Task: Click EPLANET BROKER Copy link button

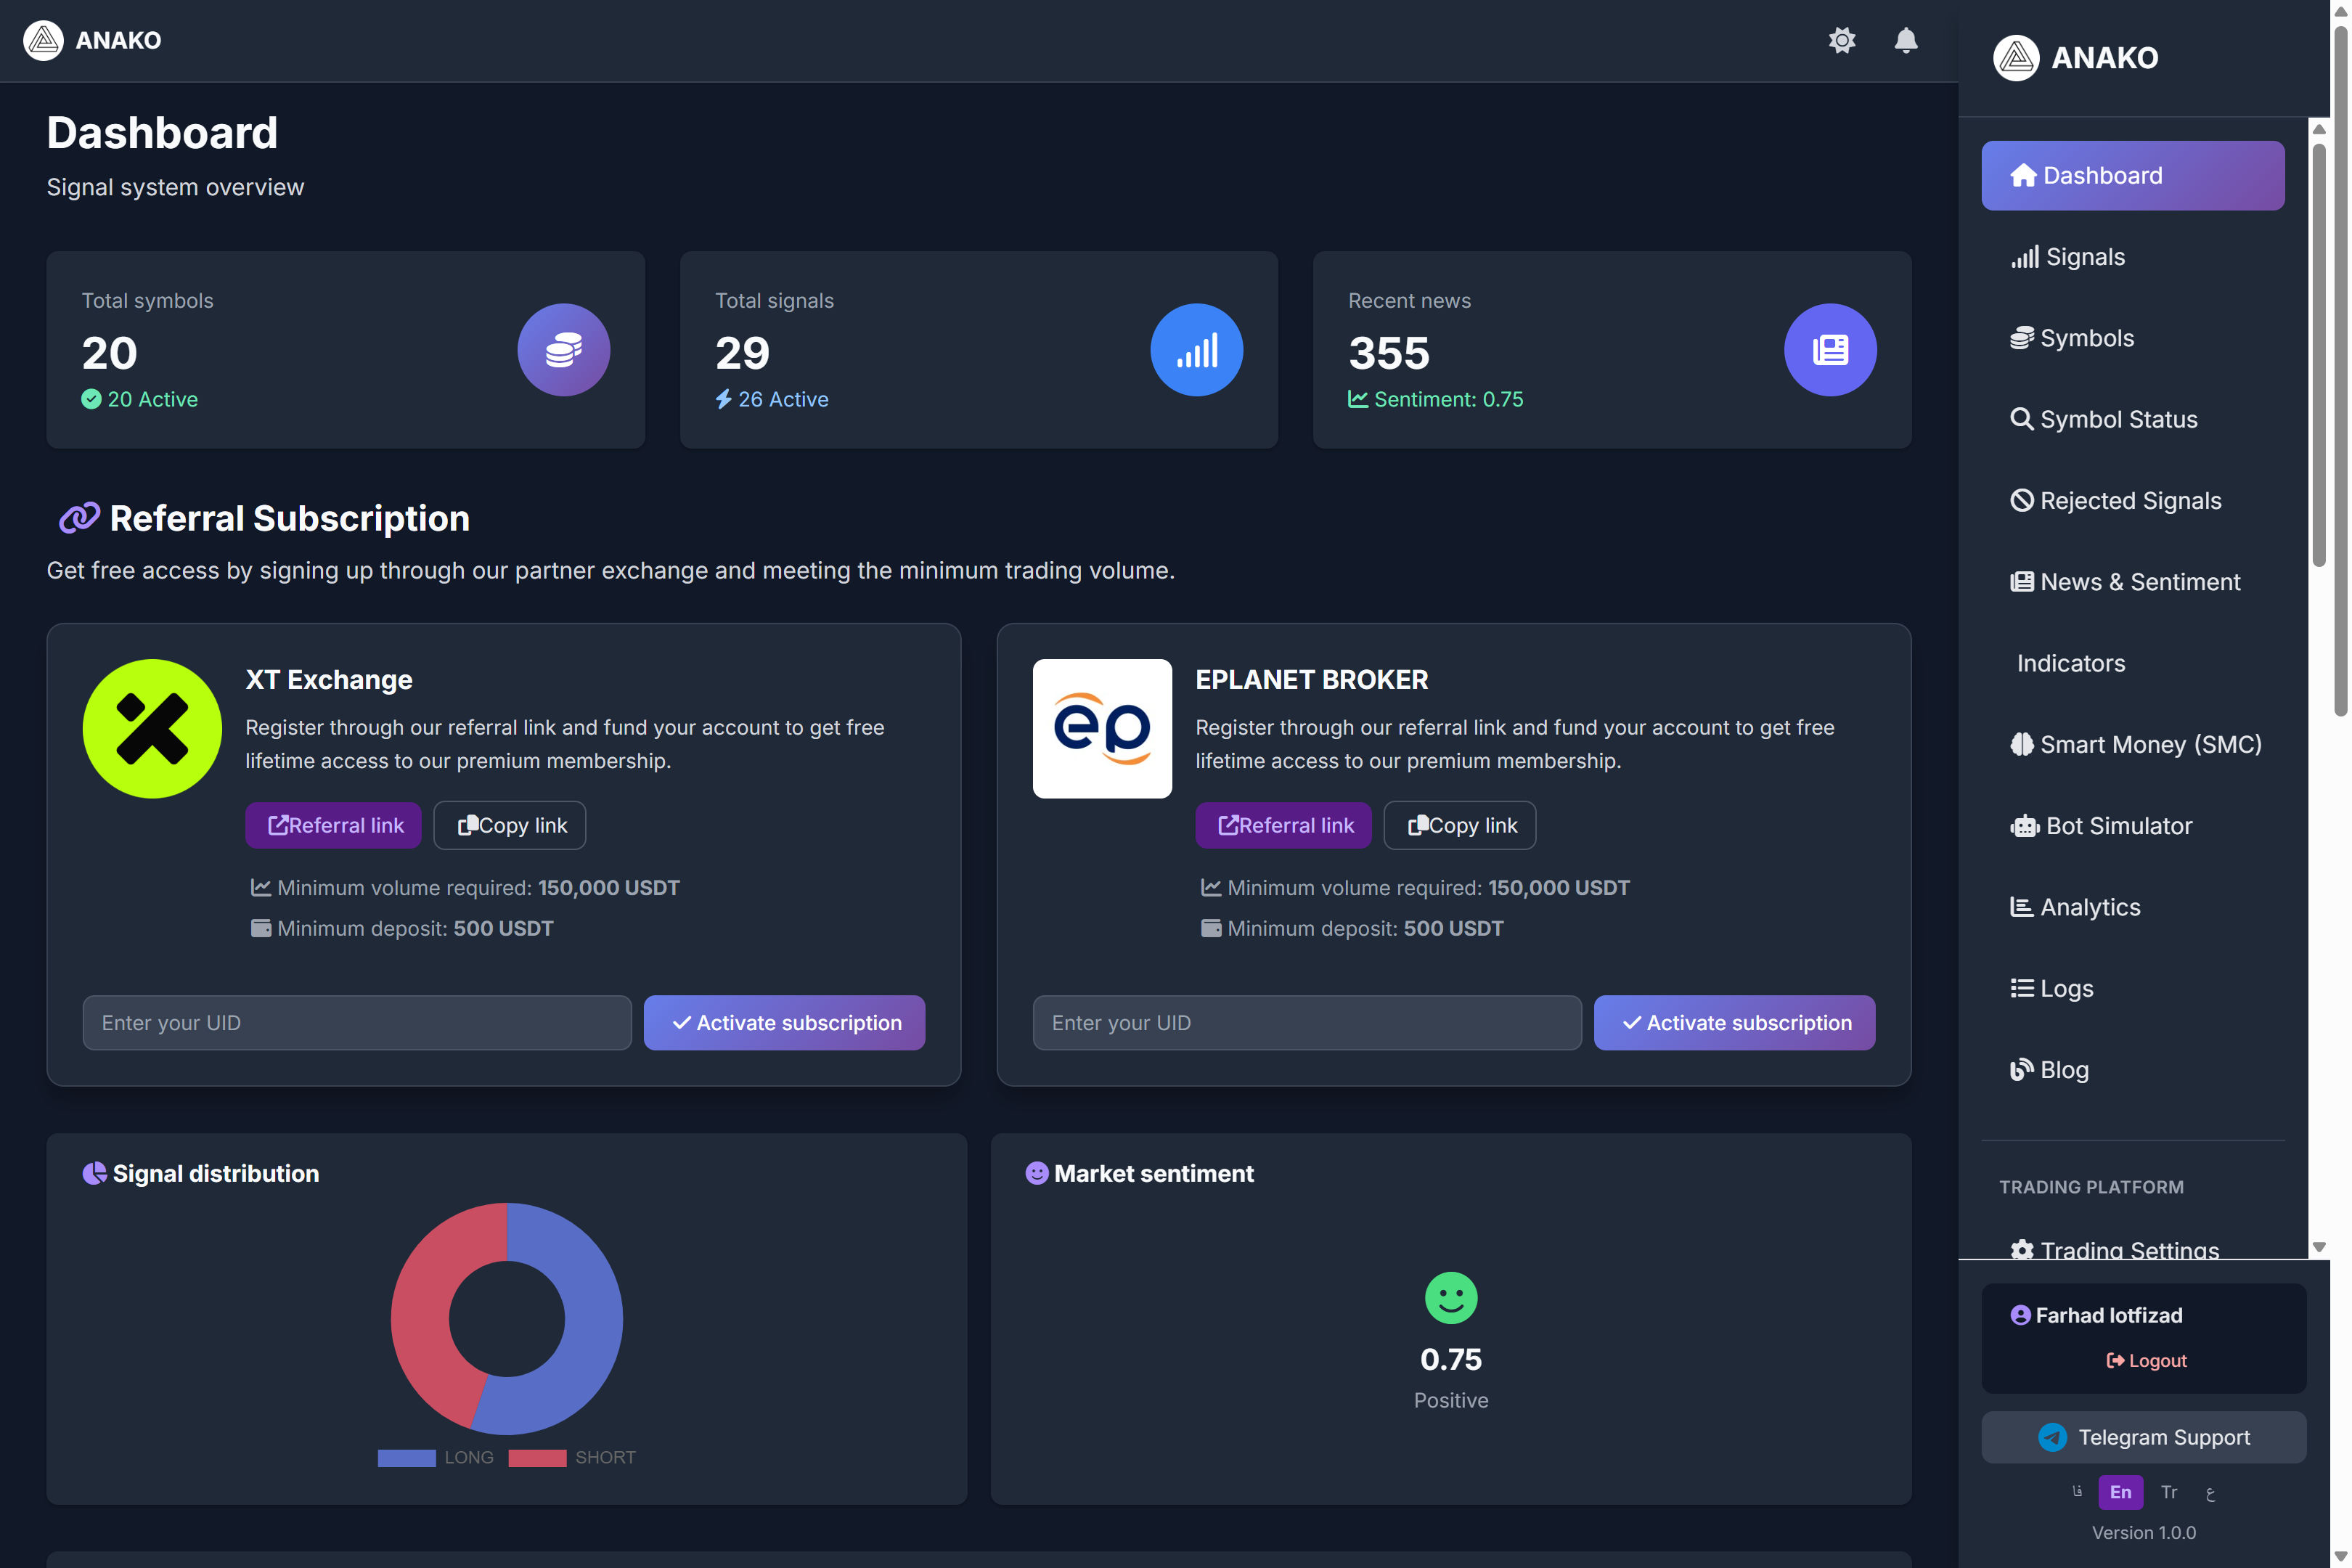Action: [1460, 825]
